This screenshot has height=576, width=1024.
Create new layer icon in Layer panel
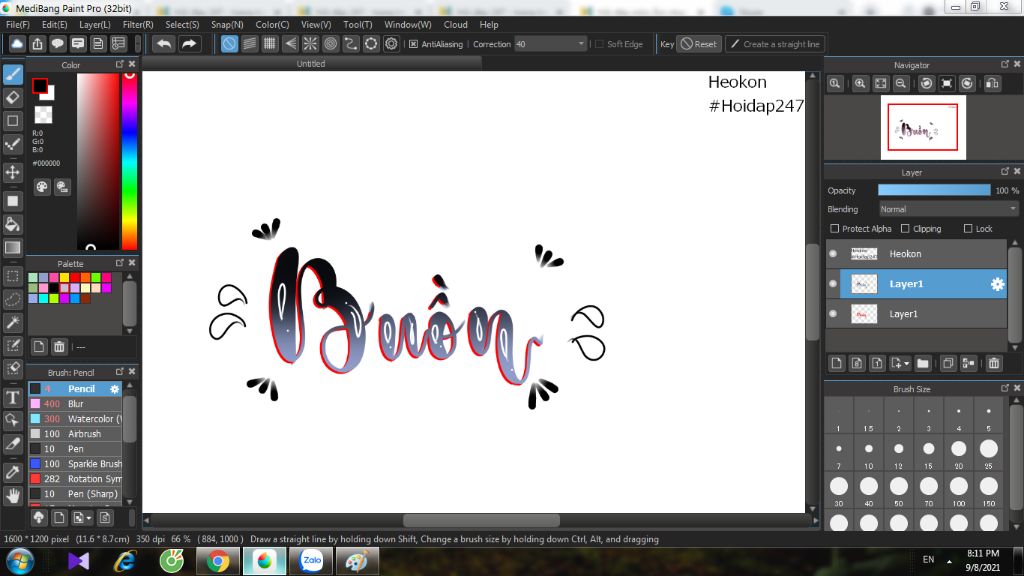836,363
